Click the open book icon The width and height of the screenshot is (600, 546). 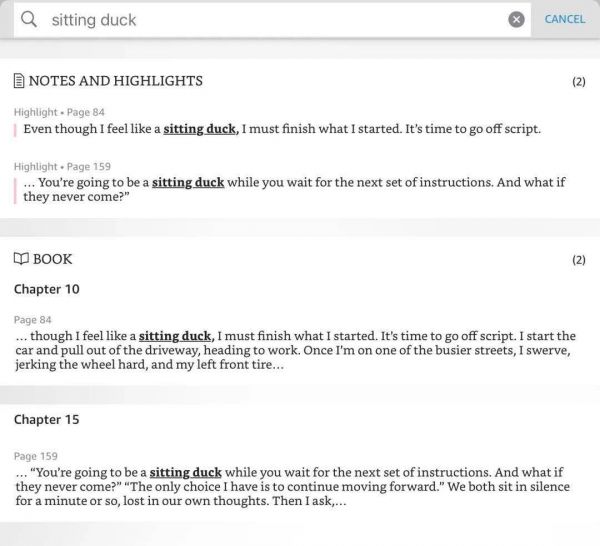[x=21, y=259]
